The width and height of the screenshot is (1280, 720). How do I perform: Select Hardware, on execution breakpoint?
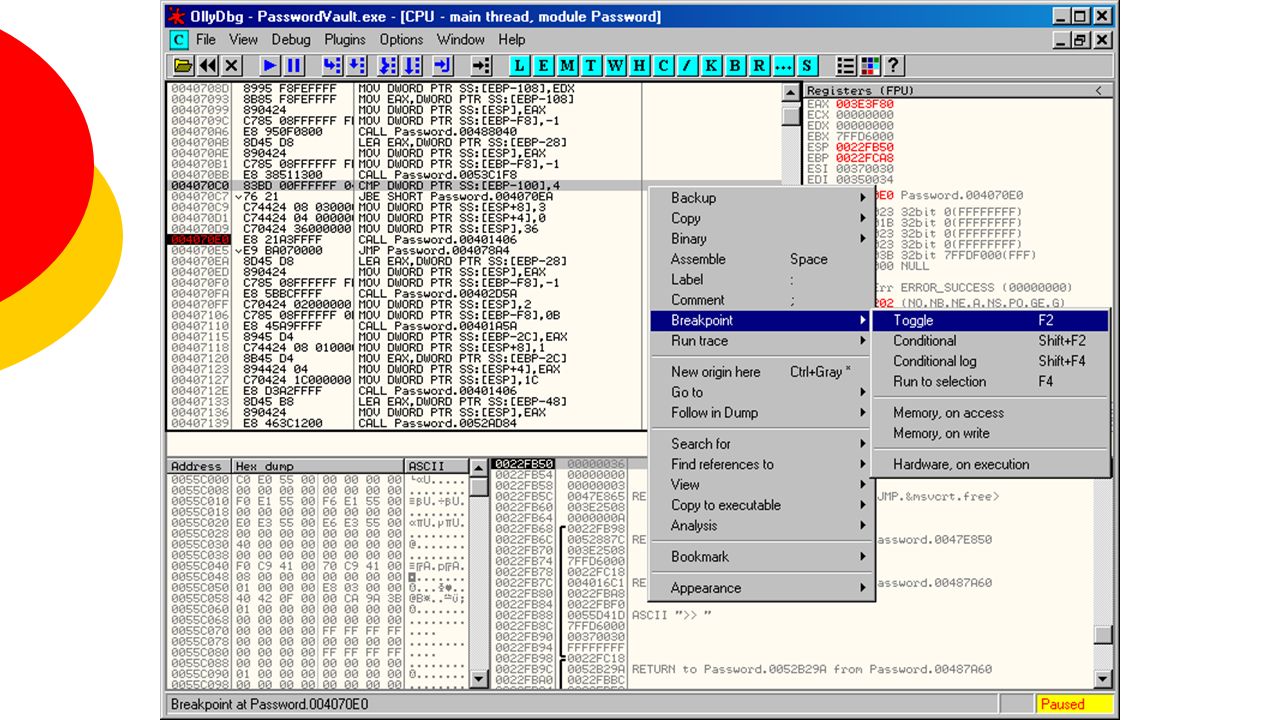(990, 464)
